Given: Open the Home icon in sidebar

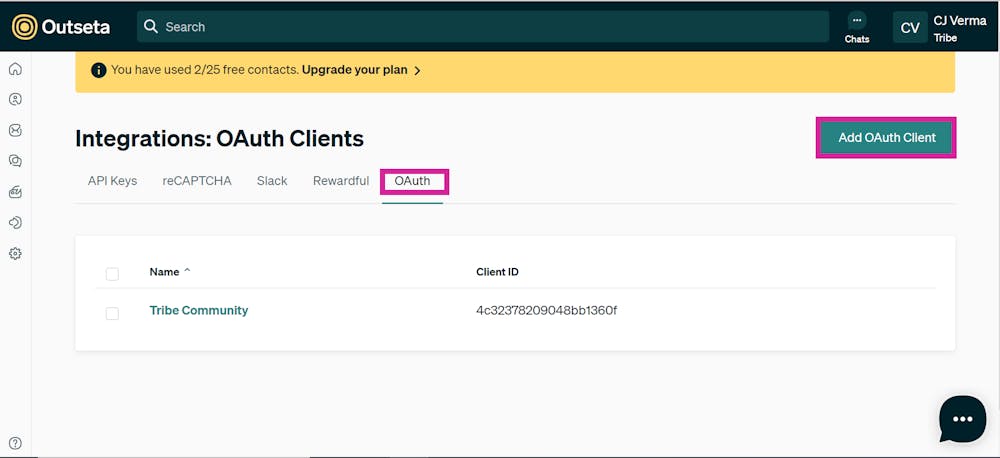Looking at the screenshot, I should click(x=15, y=69).
